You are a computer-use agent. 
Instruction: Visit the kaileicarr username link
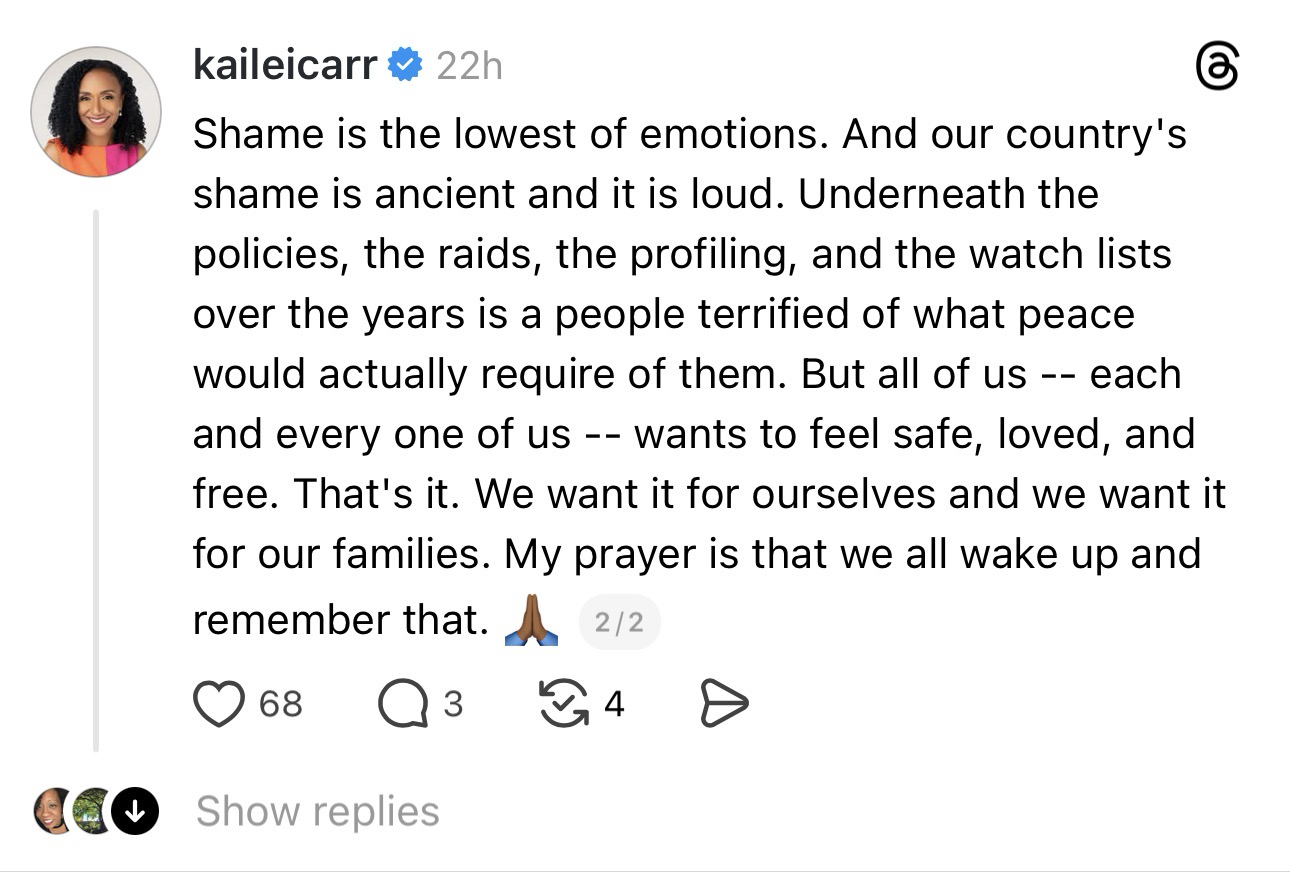tap(285, 66)
